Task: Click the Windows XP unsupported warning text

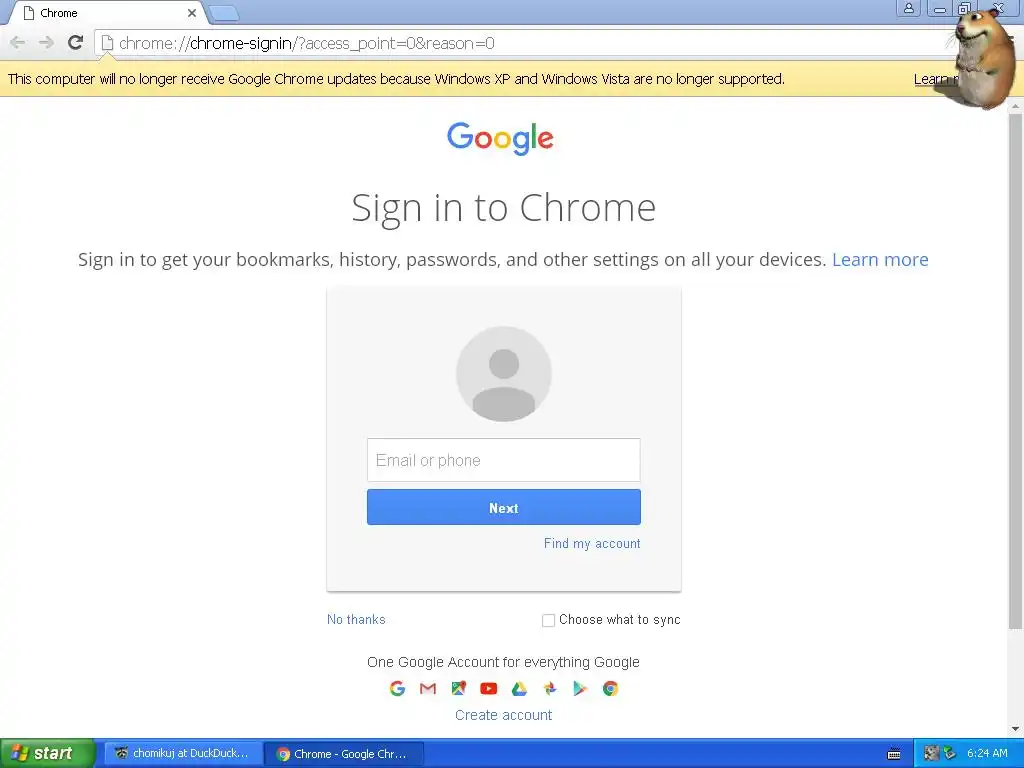Action: (x=396, y=79)
